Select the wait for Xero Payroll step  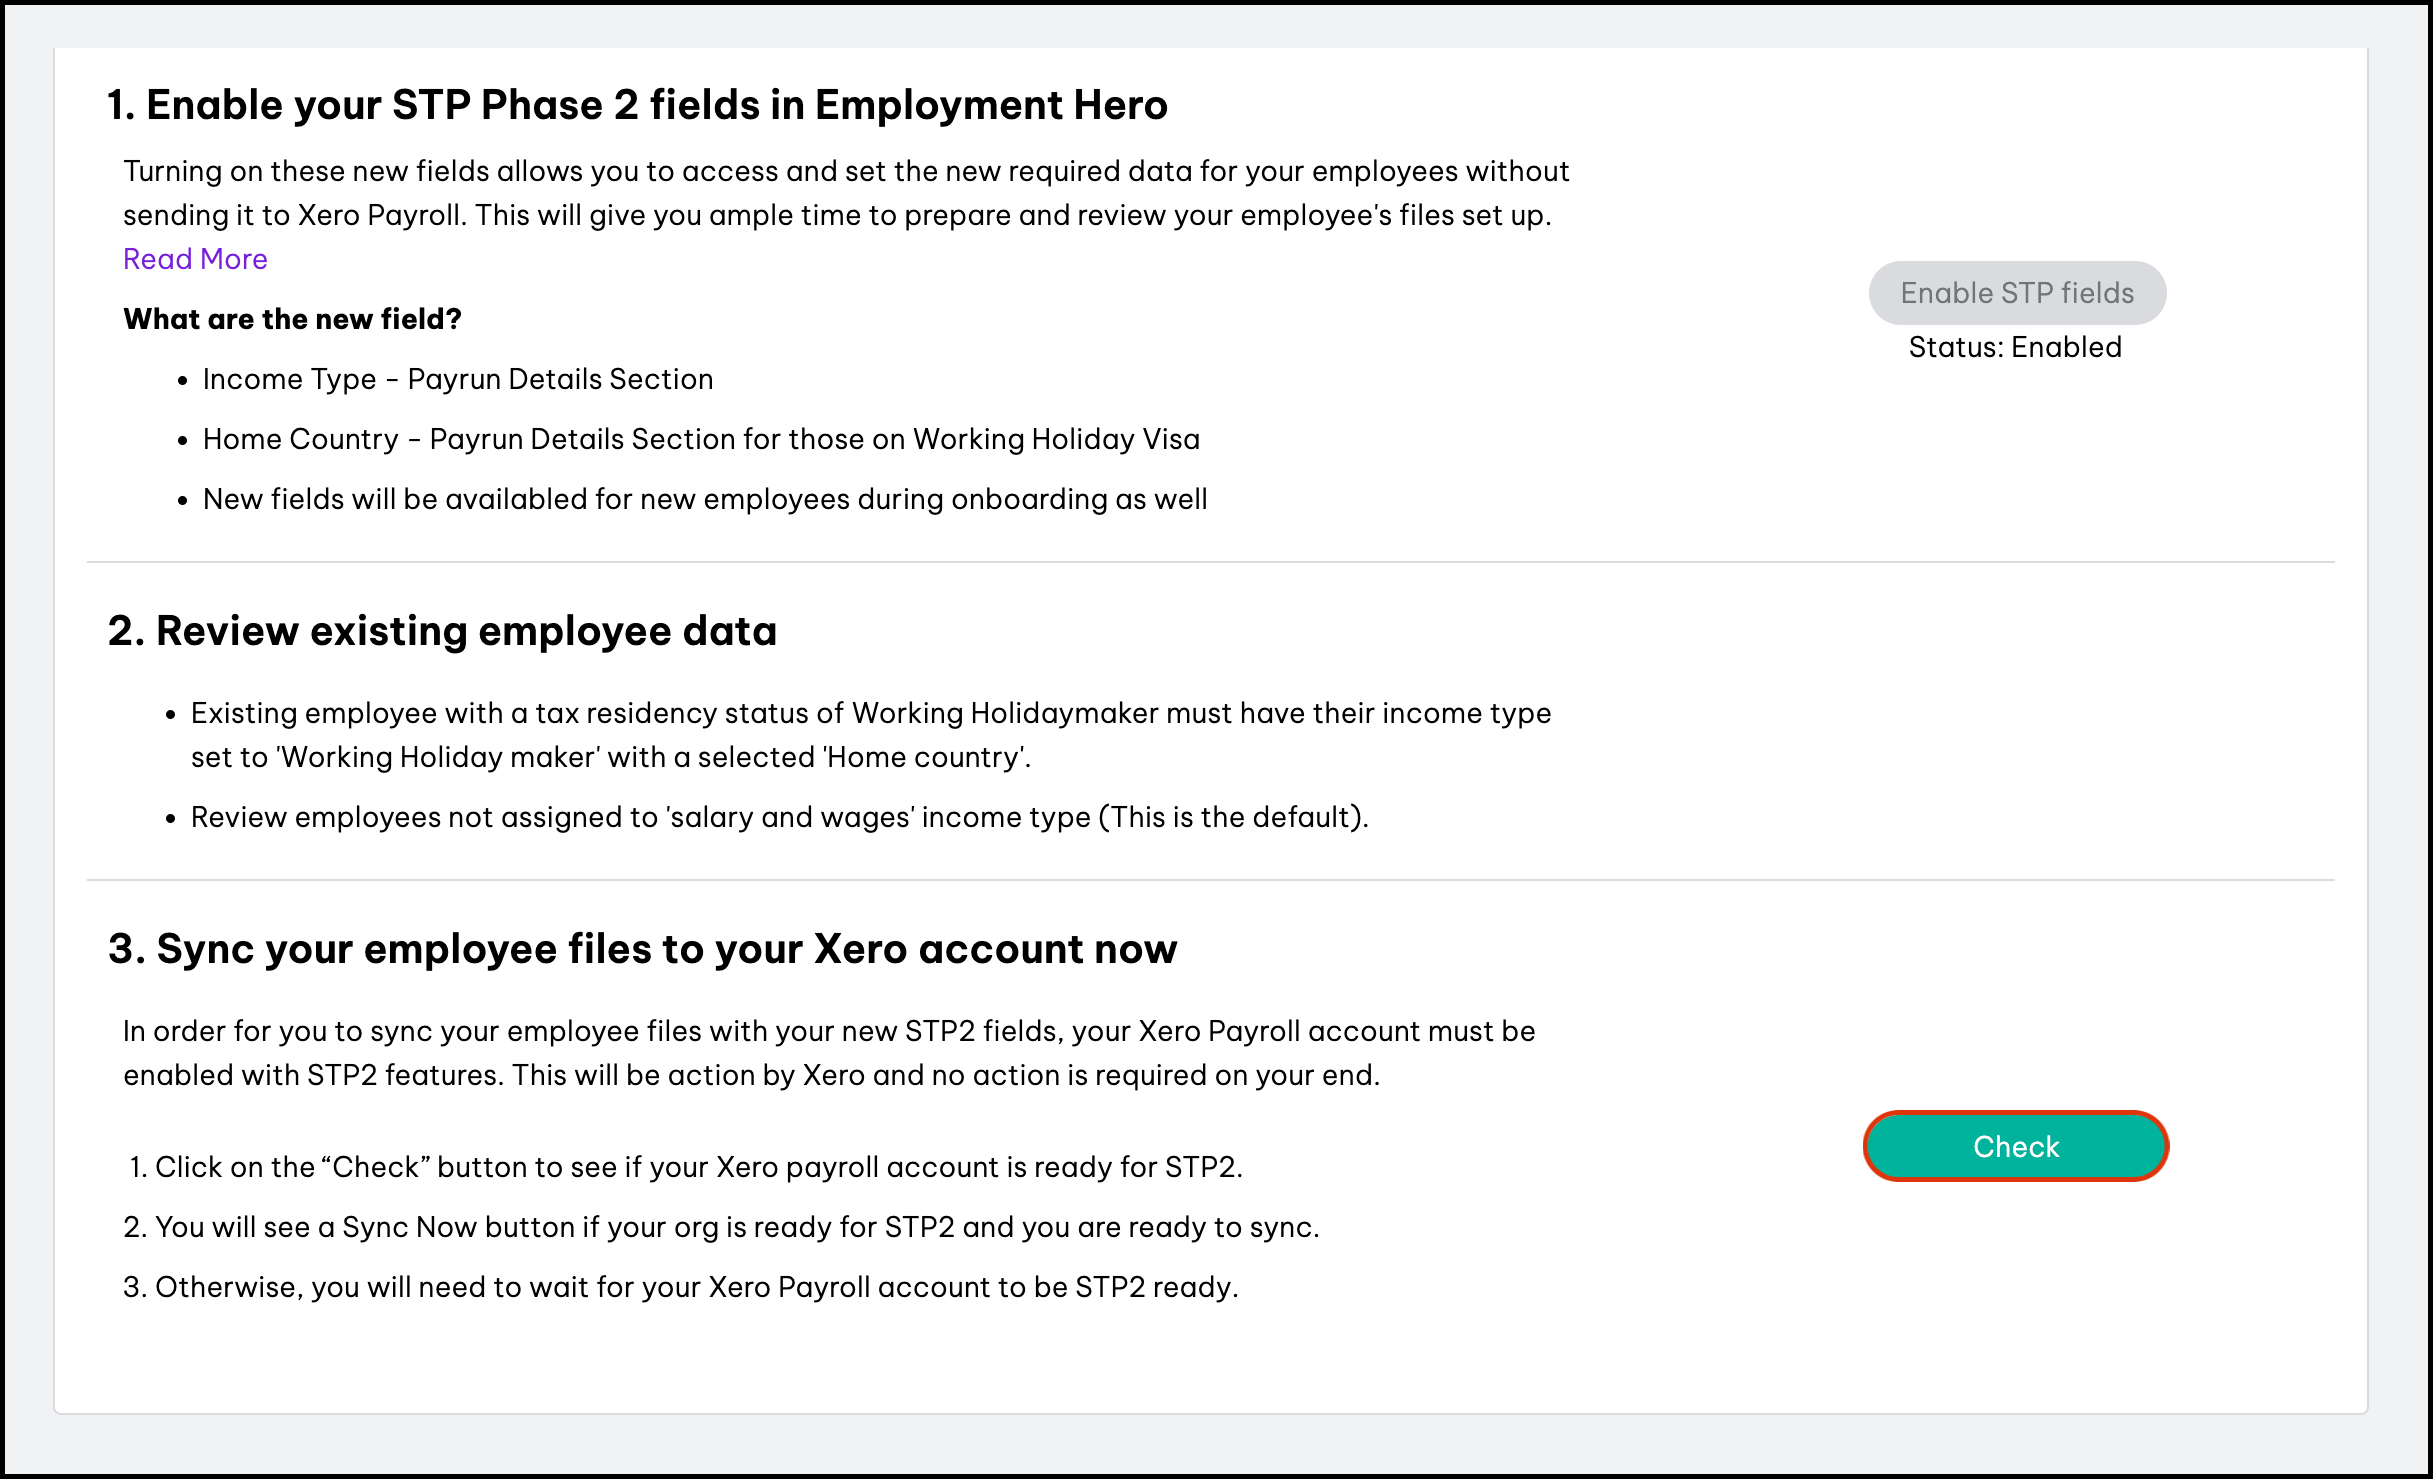(x=696, y=1287)
